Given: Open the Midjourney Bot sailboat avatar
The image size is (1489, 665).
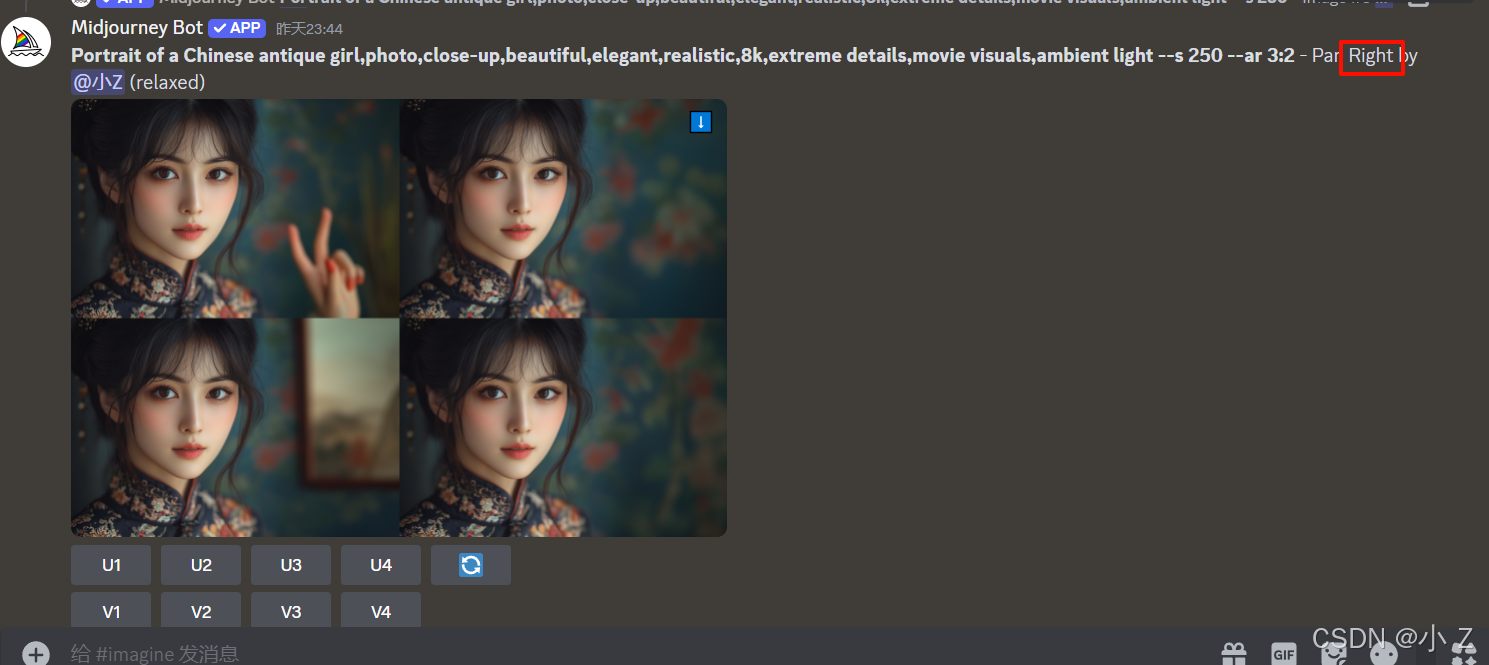Looking at the screenshot, I should 26,42.
